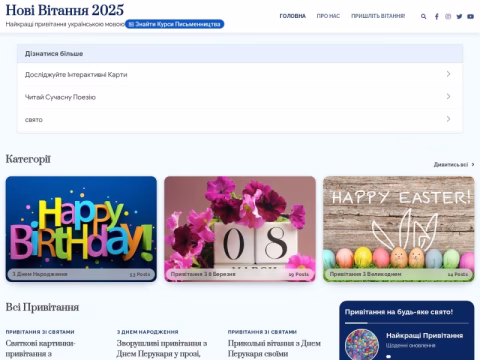Open post Прикольні вітання з Днем Перукаря

click(x=274, y=348)
